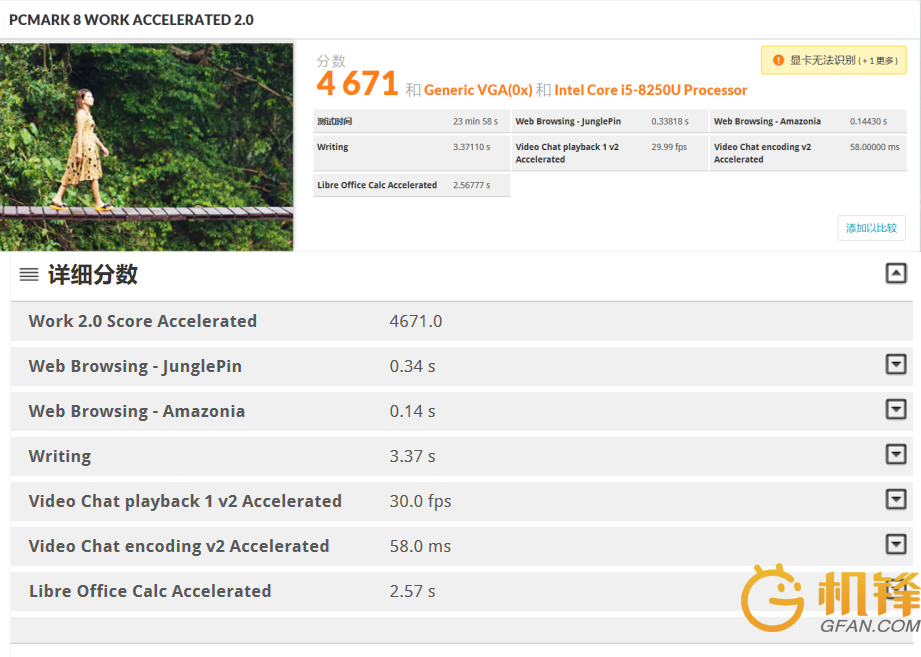
Task: Expand the Web Browsing - Amazonia detail row
Action: coord(896,410)
